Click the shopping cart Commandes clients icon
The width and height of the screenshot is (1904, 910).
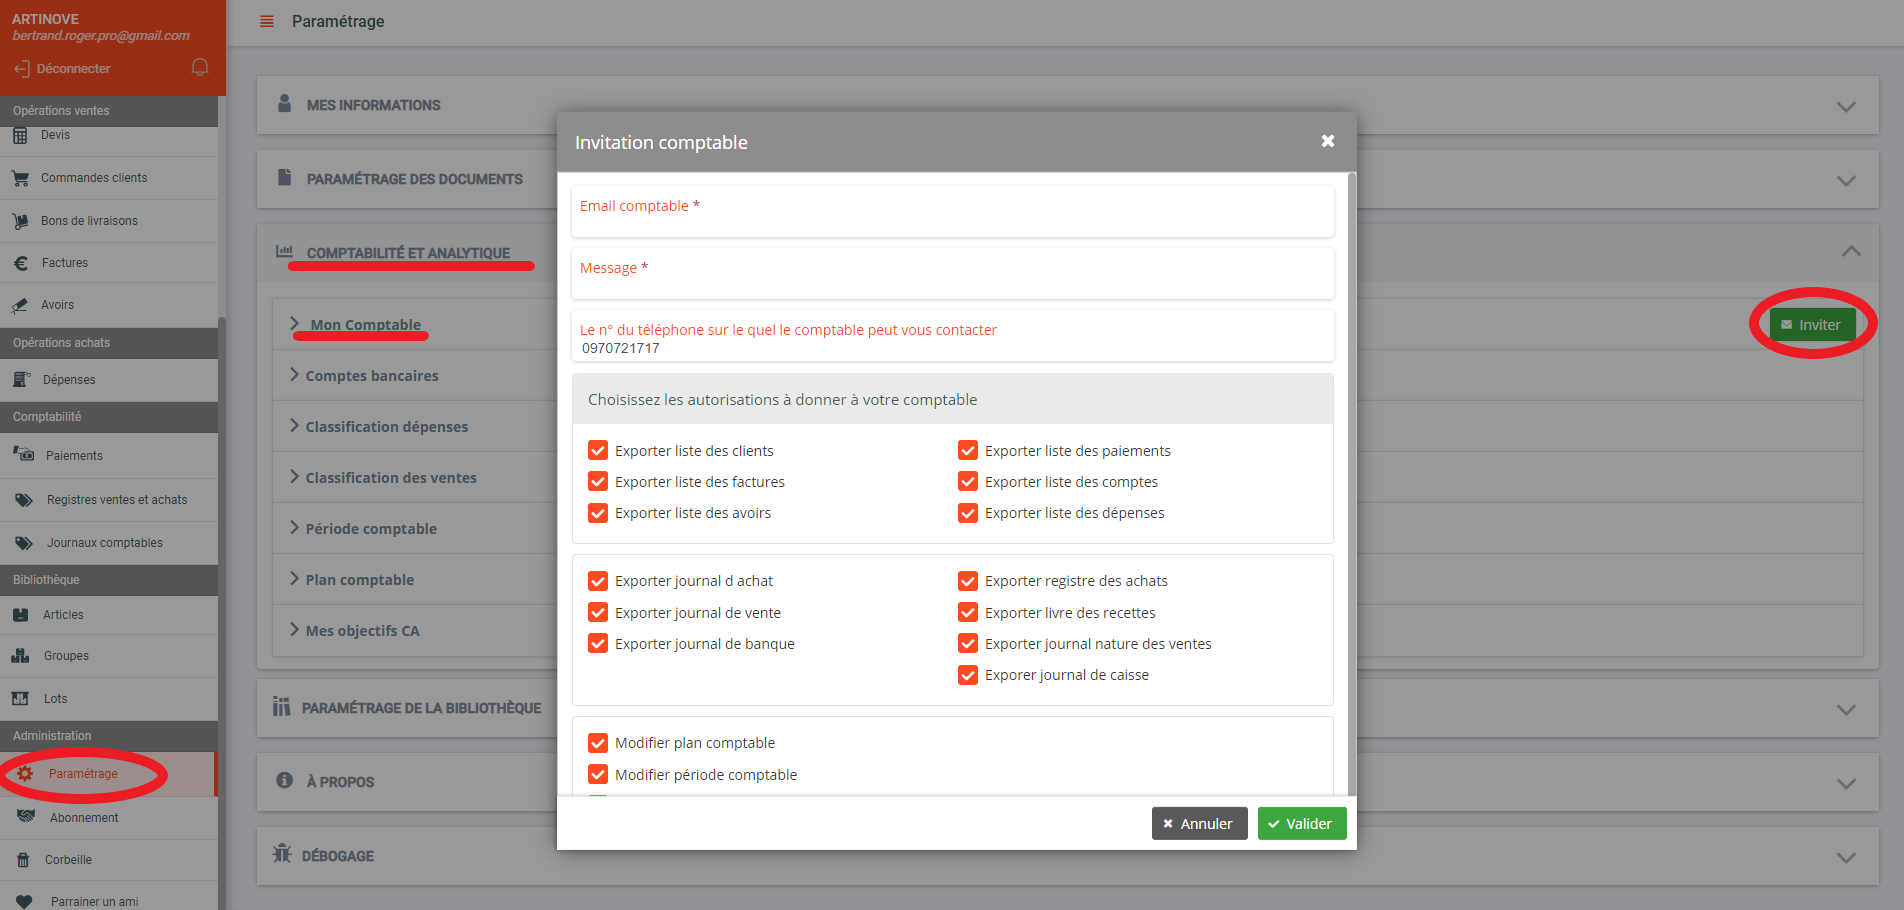click(x=20, y=178)
